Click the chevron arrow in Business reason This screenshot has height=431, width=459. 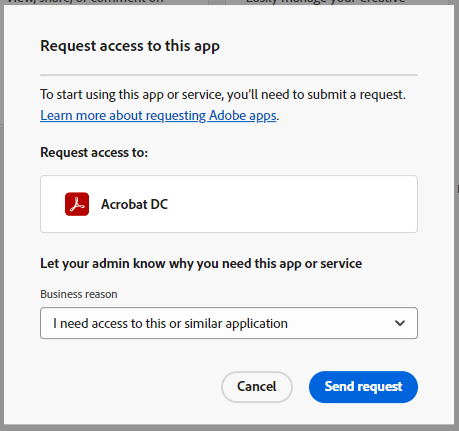coord(400,323)
